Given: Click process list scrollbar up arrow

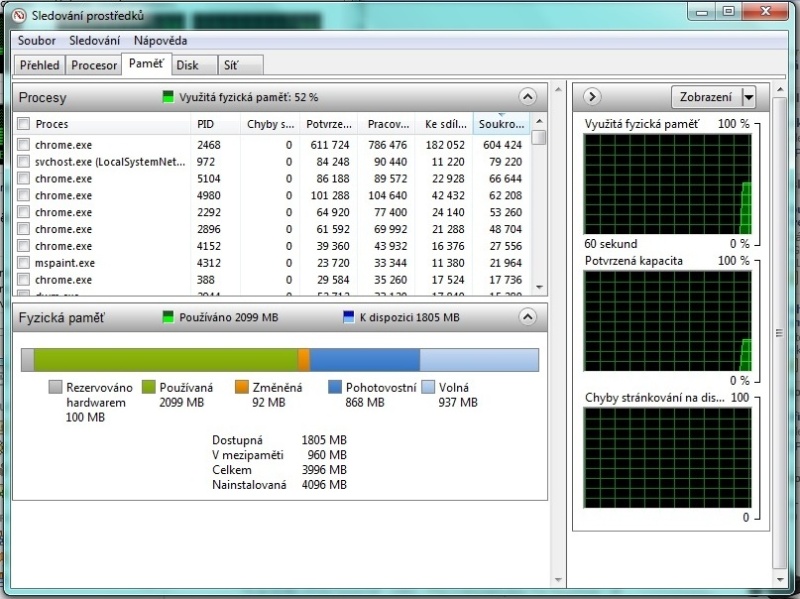Looking at the screenshot, I should [539, 121].
